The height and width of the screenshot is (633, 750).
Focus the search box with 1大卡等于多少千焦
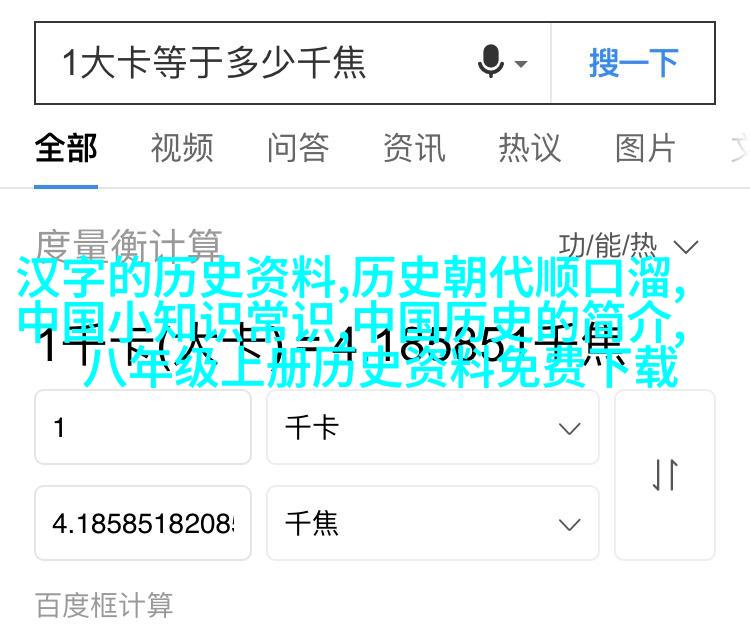[293, 63]
